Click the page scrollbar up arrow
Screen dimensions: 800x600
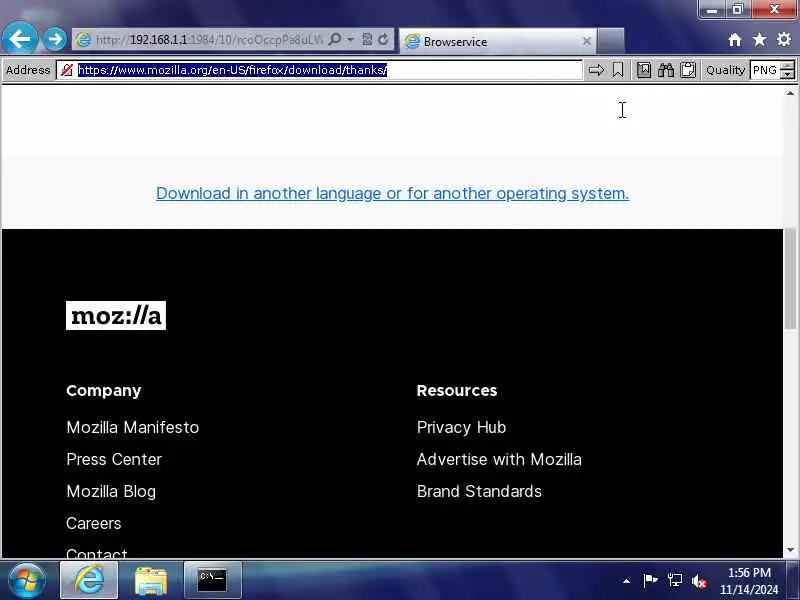pyautogui.click(x=790, y=93)
